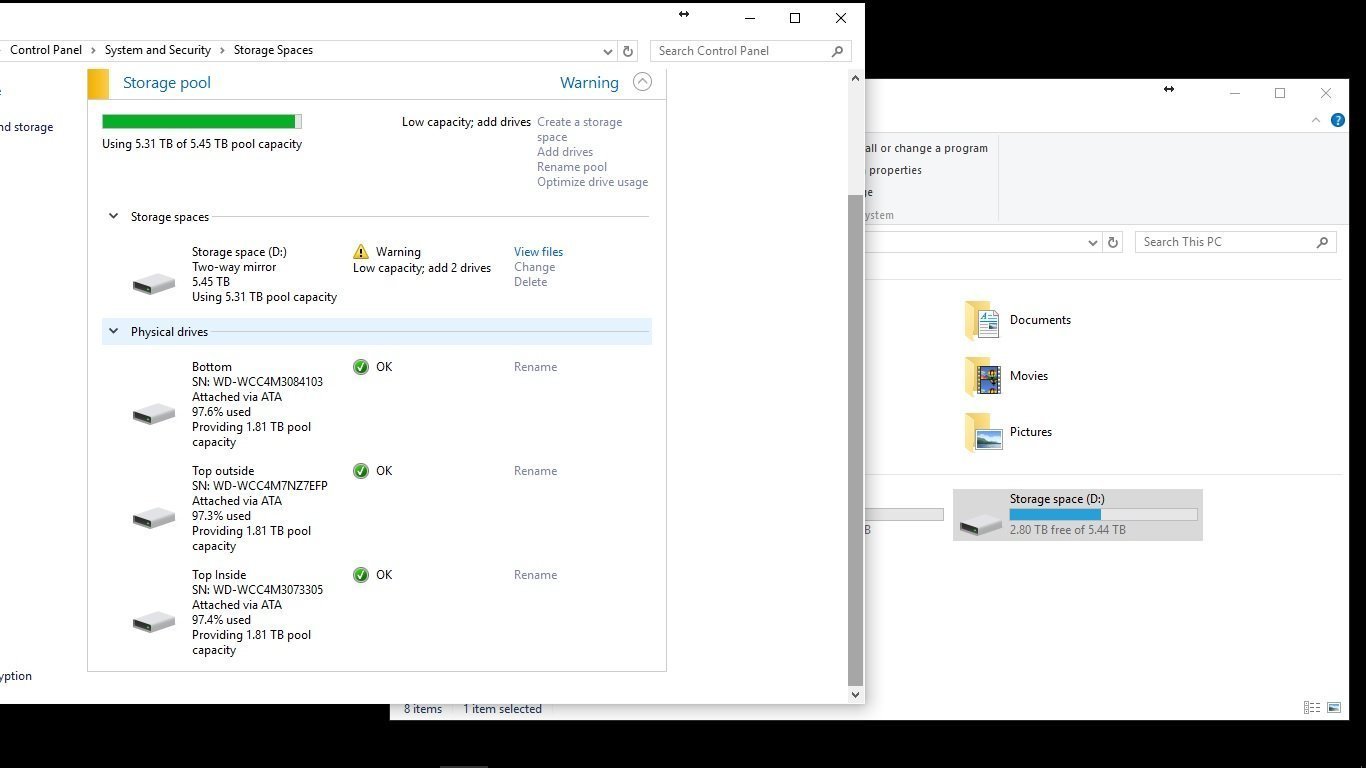Switch to large icons view in This PC
The height and width of the screenshot is (768, 1366).
point(1334,708)
